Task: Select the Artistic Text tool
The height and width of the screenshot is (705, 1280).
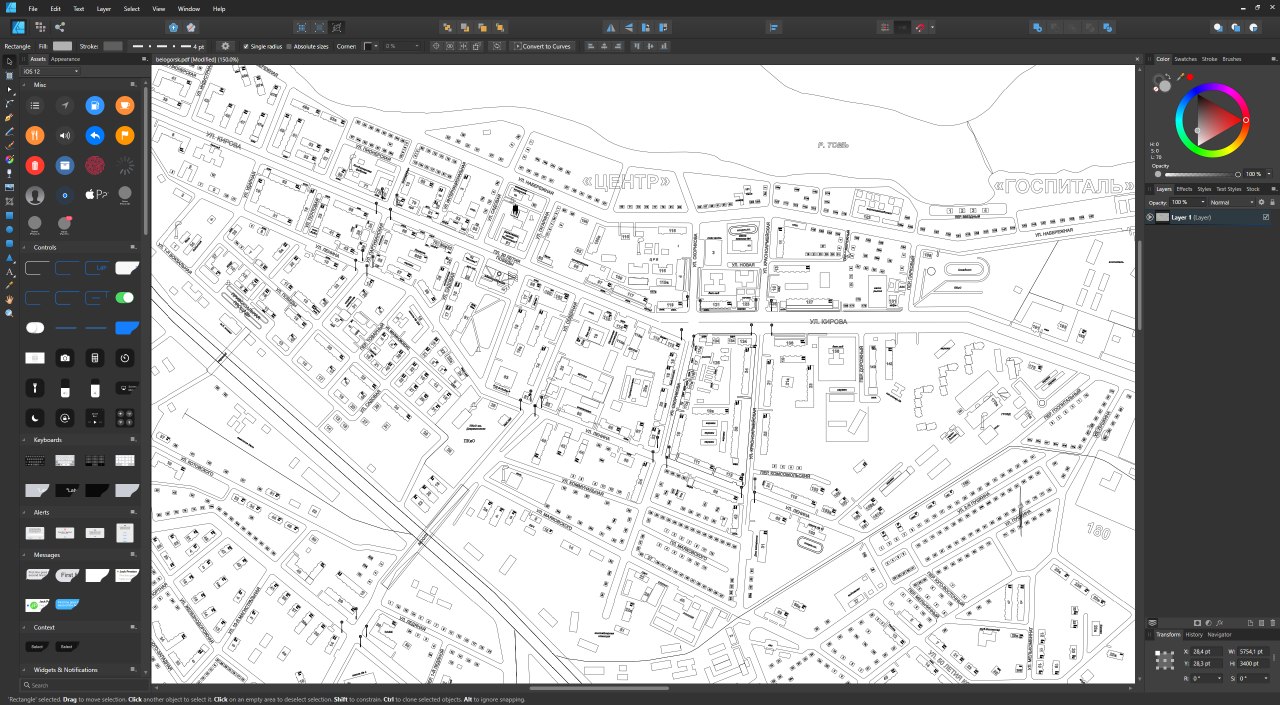Action: point(10,271)
